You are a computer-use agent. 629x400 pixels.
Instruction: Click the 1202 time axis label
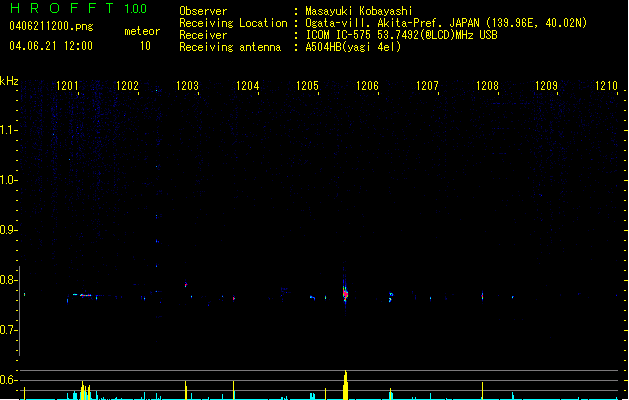(x=127, y=85)
